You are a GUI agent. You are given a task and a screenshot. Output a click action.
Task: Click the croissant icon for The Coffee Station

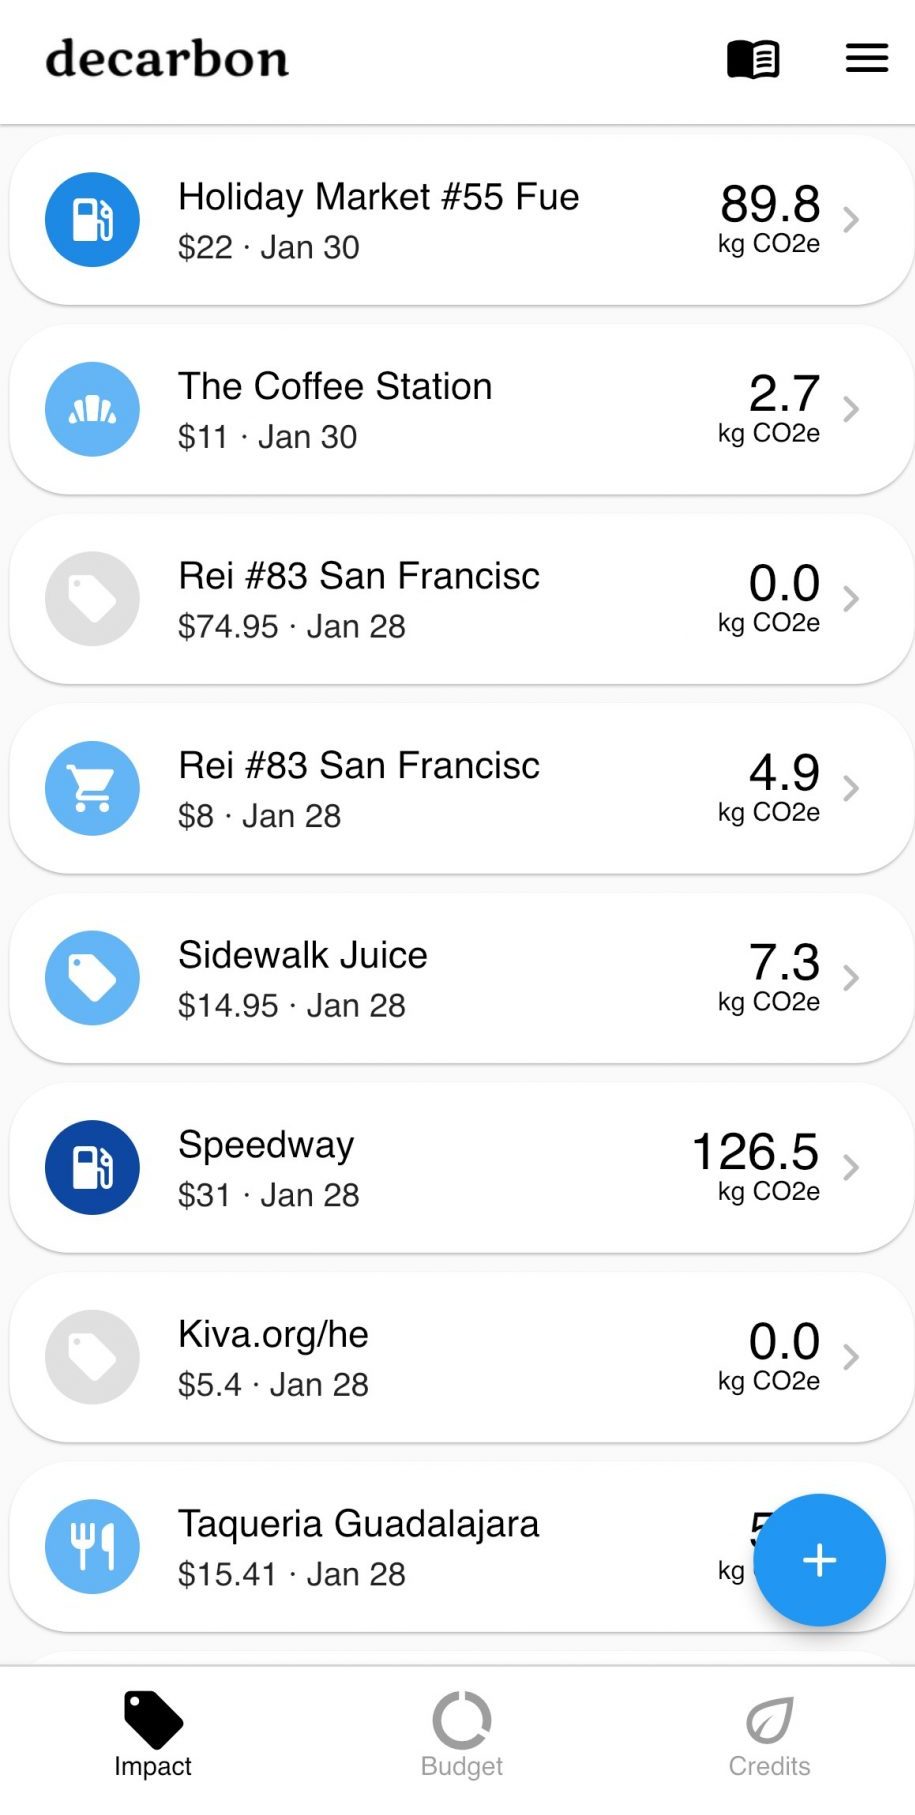click(92, 409)
